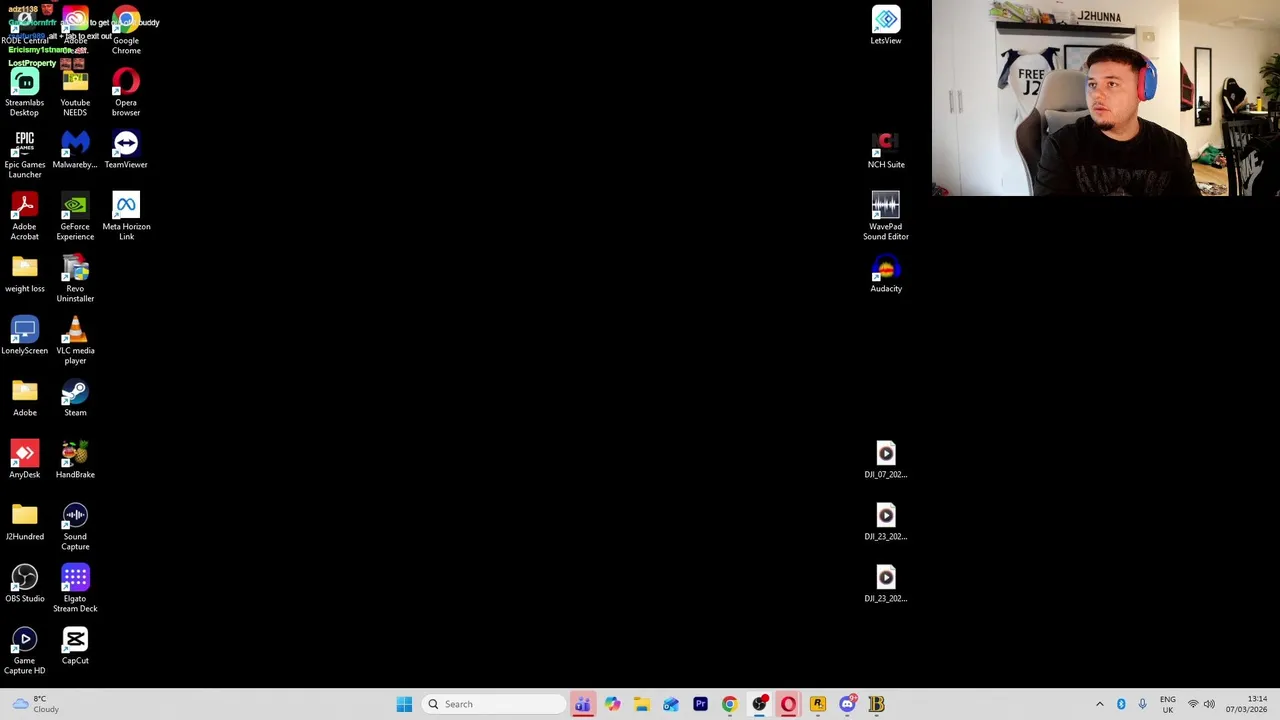Image resolution: width=1280 pixels, height=720 pixels.
Task: Launch Adobe Acrobat shortcut
Action: [24, 217]
